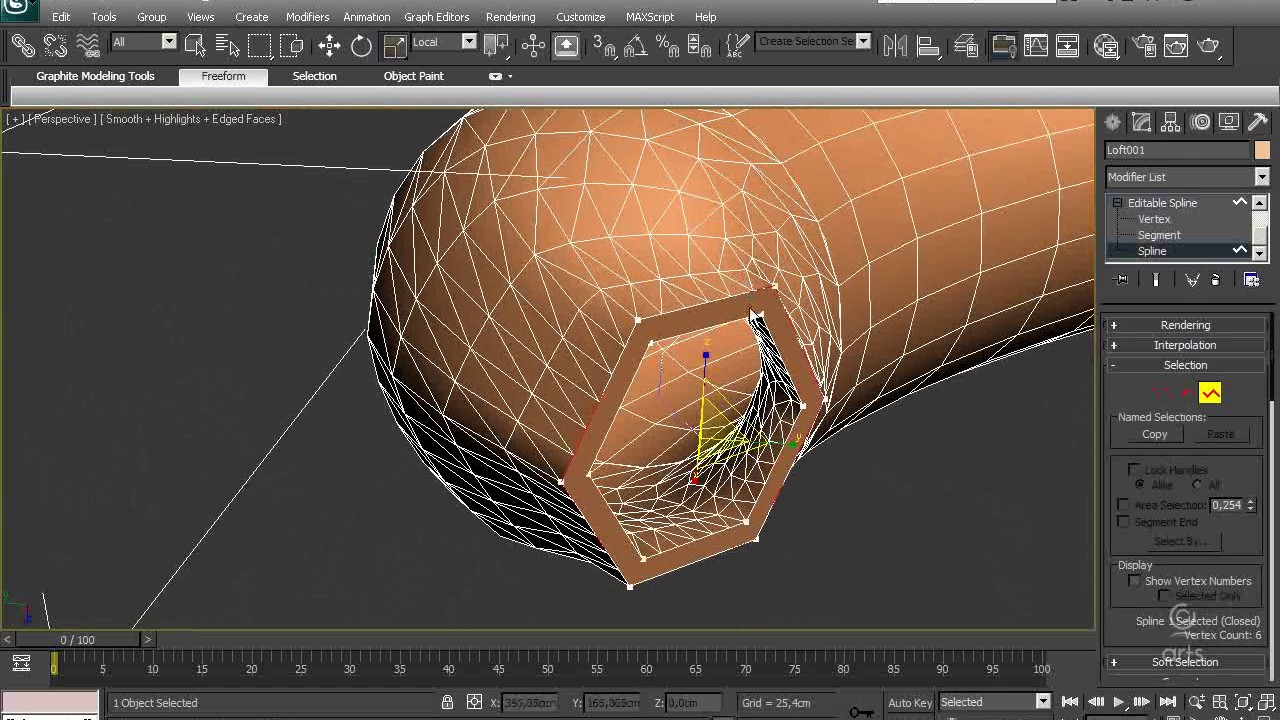Open Configure Modifier Sets
The height and width of the screenshot is (720, 1280).
tap(1251, 280)
